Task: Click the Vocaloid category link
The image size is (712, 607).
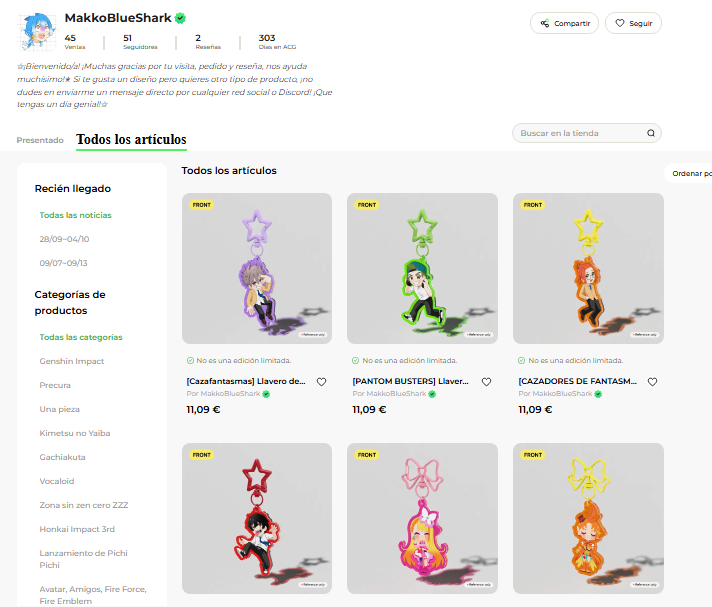Action: 57,481
